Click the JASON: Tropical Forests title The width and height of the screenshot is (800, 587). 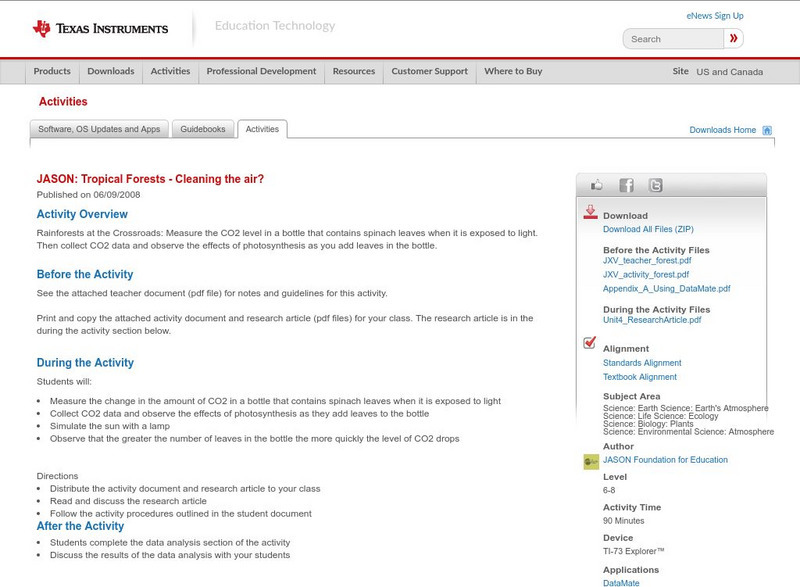click(150, 179)
